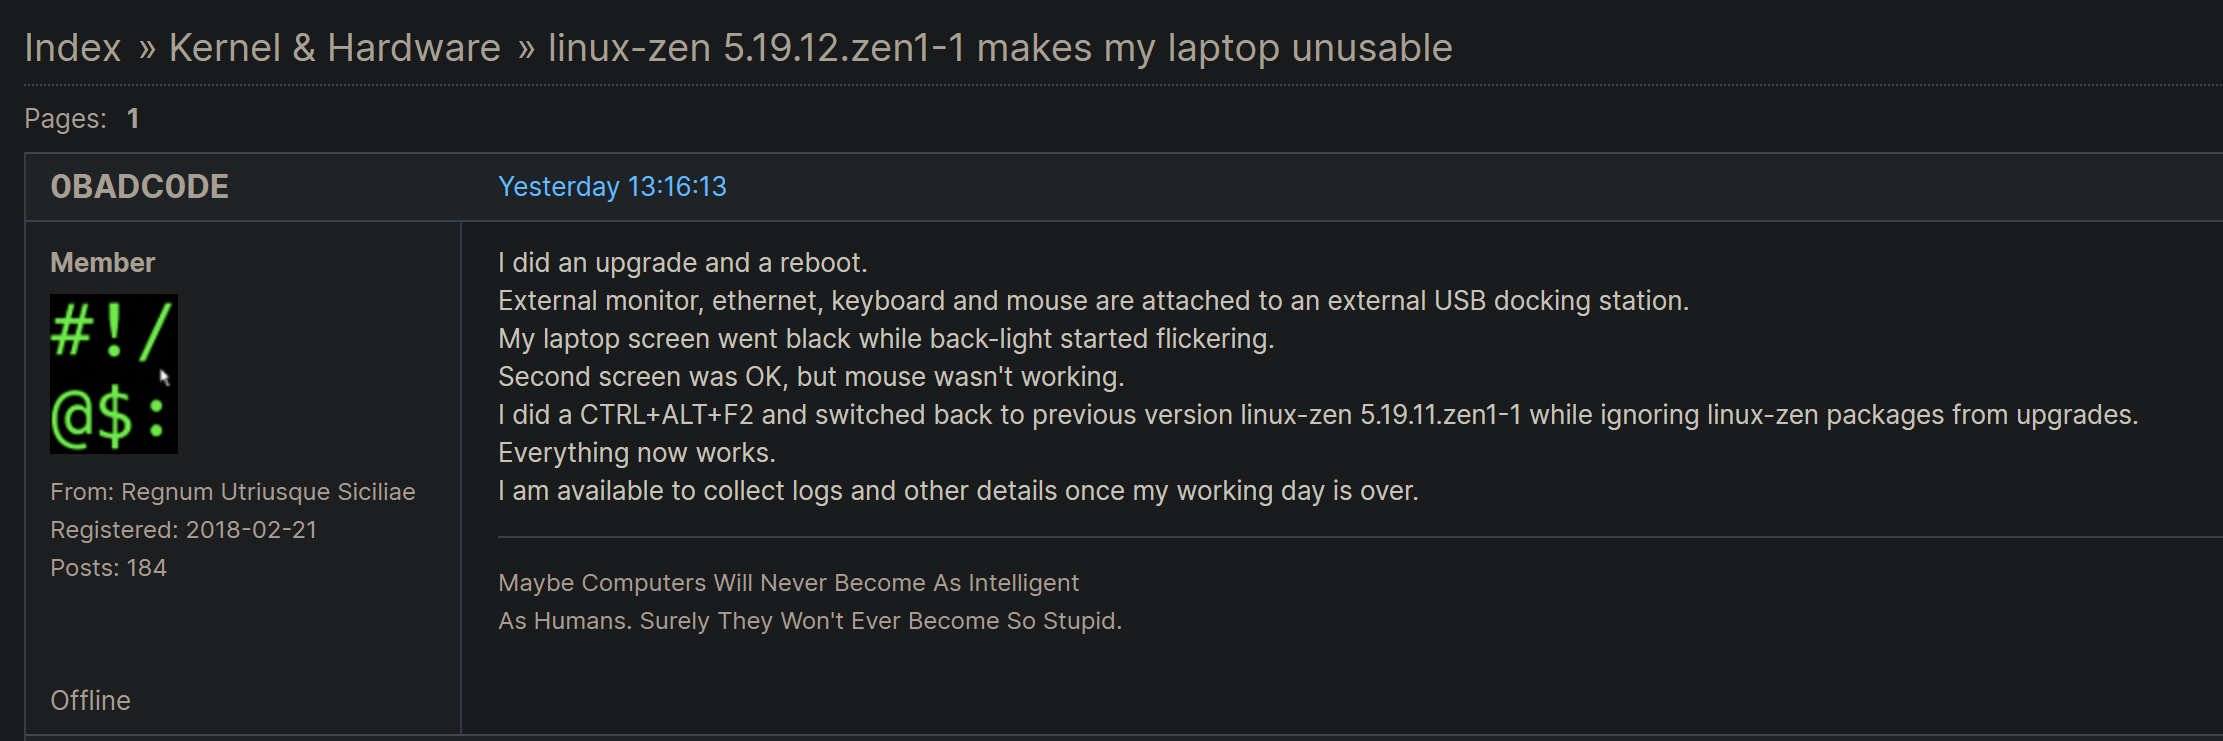Select the first line of the post body
Screen dimensions: 2223x741
tap(683, 262)
